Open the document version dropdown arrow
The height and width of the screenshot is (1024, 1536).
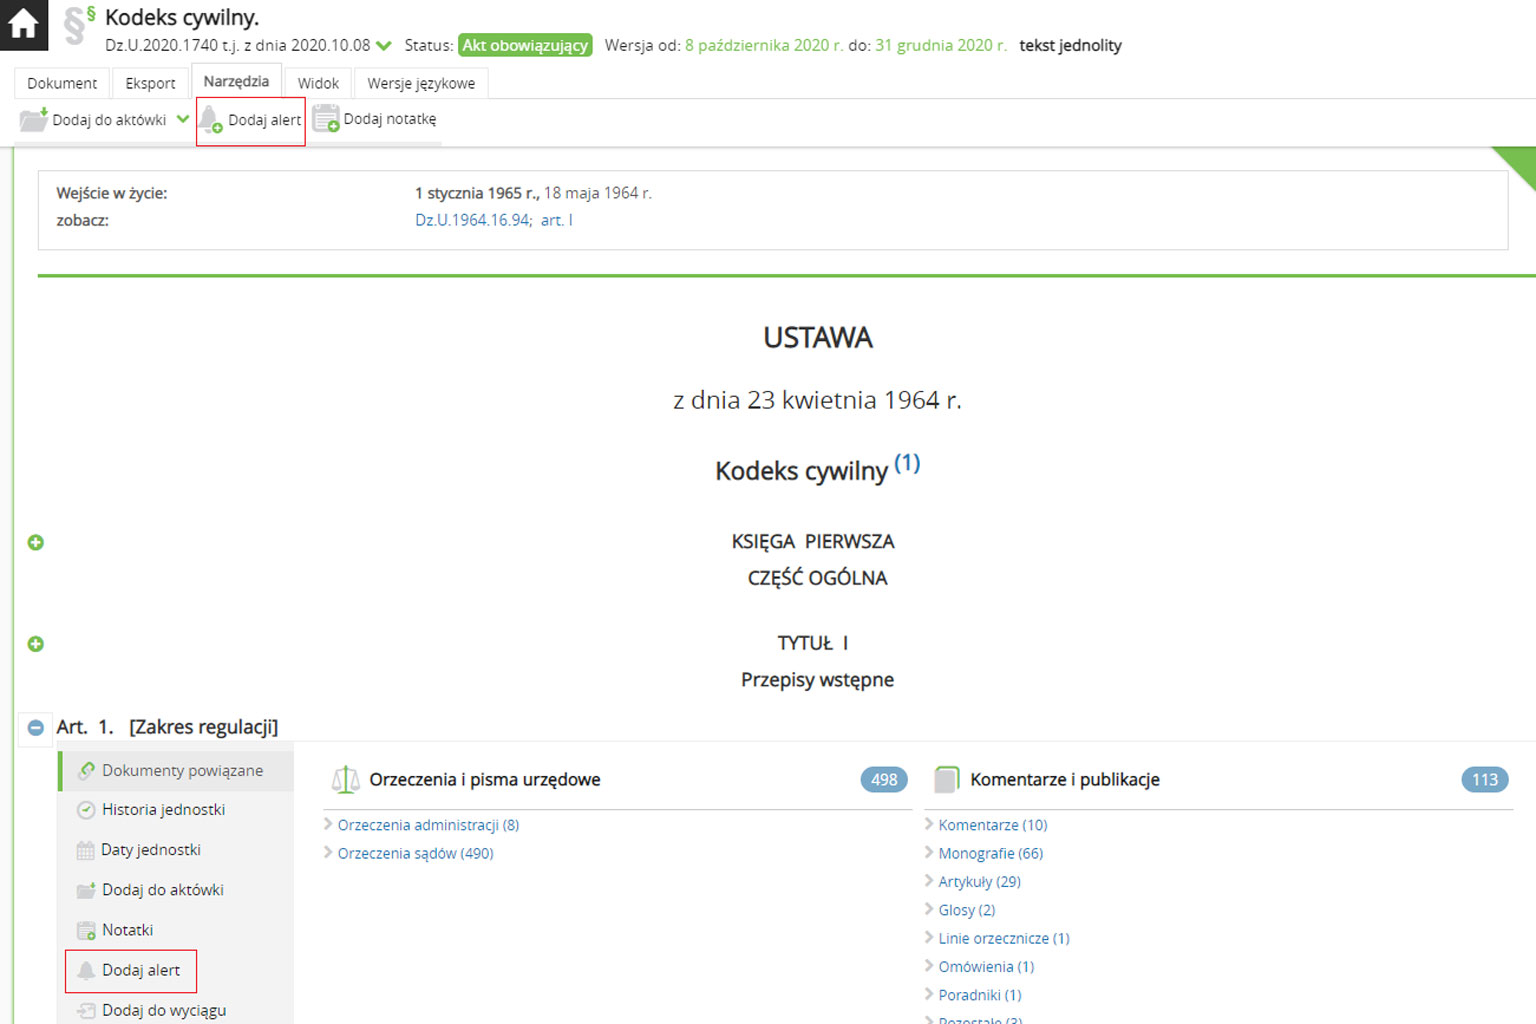pos(384,46)
